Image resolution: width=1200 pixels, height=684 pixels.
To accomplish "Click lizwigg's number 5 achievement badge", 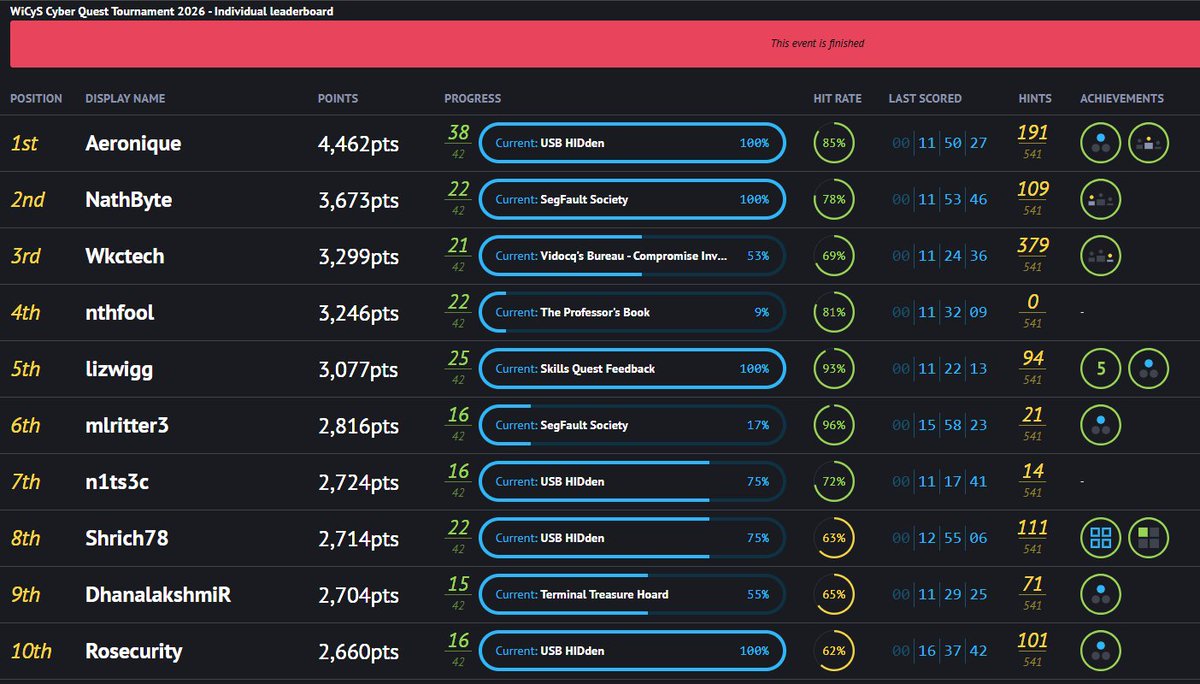I will (1101, 369).
